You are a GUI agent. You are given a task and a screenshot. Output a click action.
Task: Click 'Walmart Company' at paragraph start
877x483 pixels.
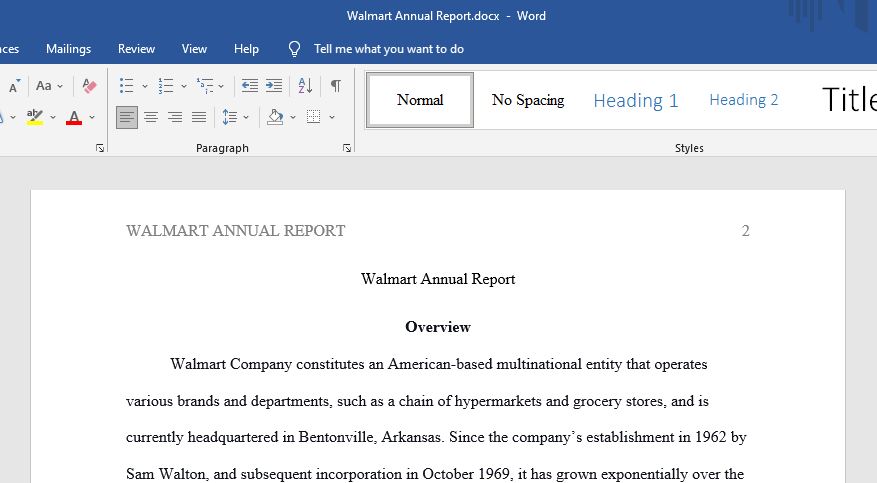click(231, 364)
